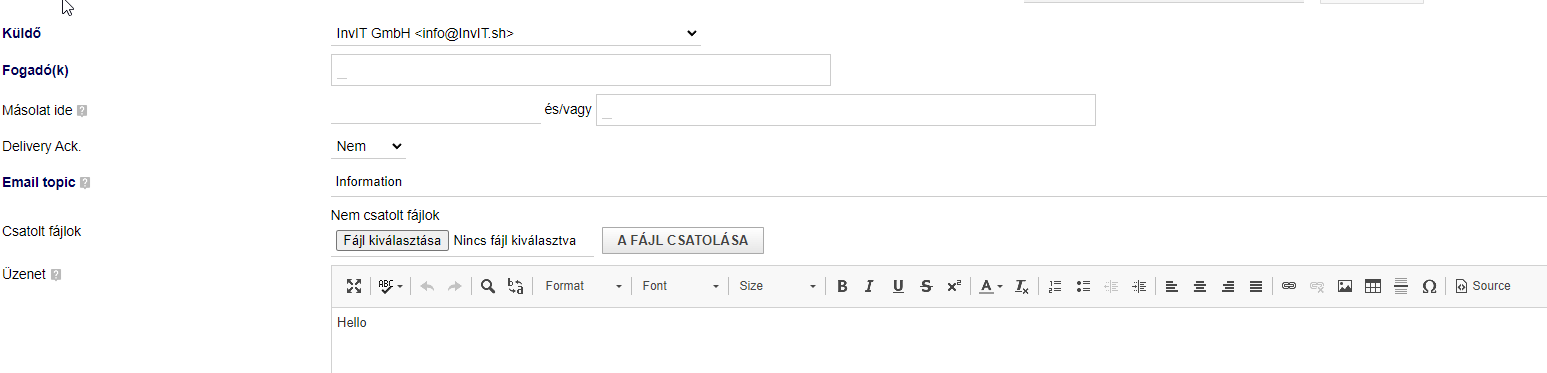Apply strikethrough to text
This screenshot has height=373, width=1547.
926,286
